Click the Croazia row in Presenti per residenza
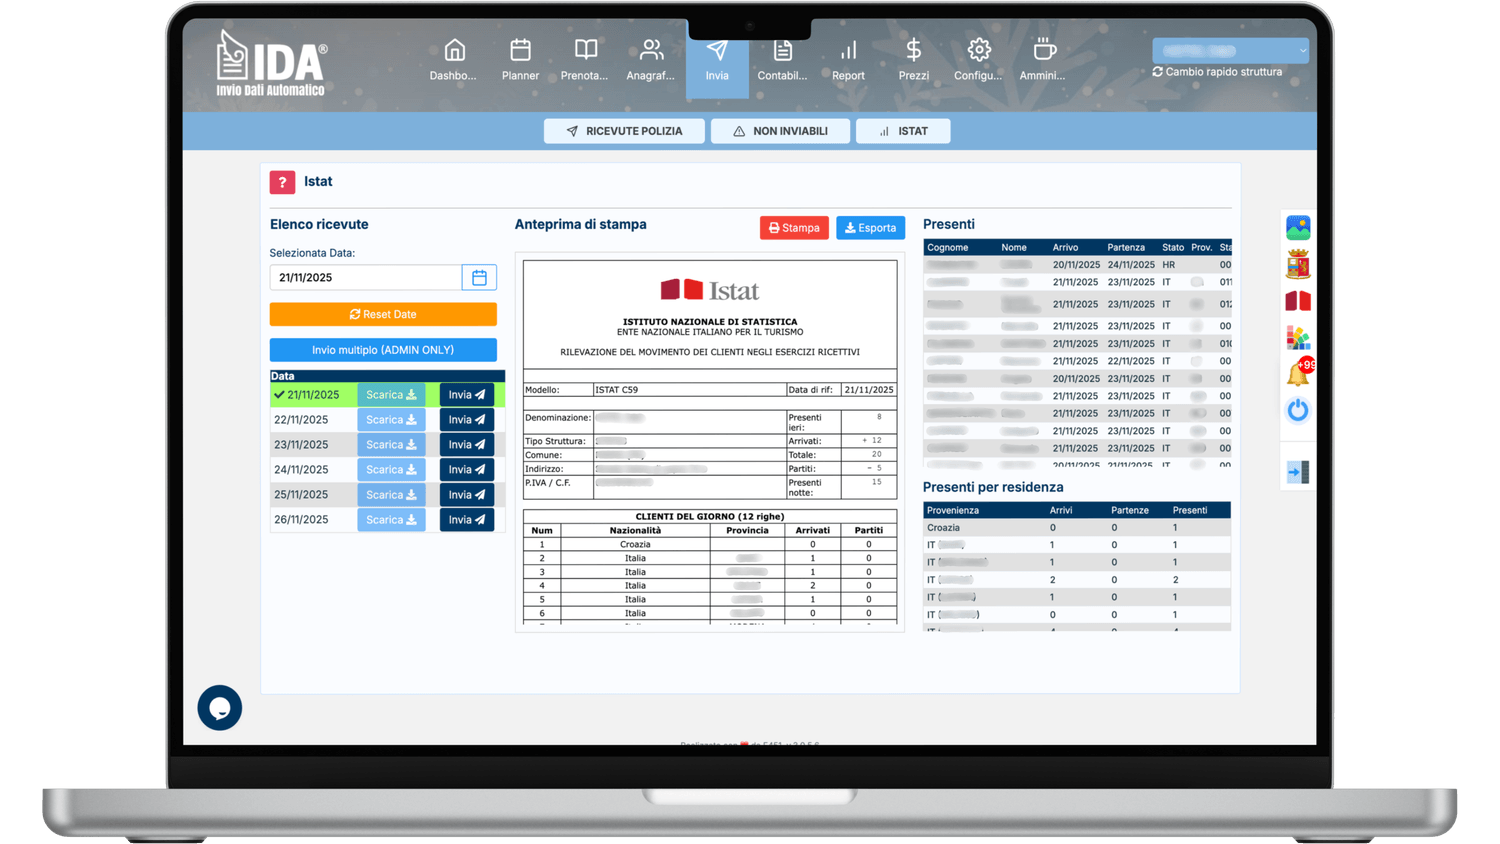Viewport: 1500px width, 844px height. click(x=1077, y=528)
